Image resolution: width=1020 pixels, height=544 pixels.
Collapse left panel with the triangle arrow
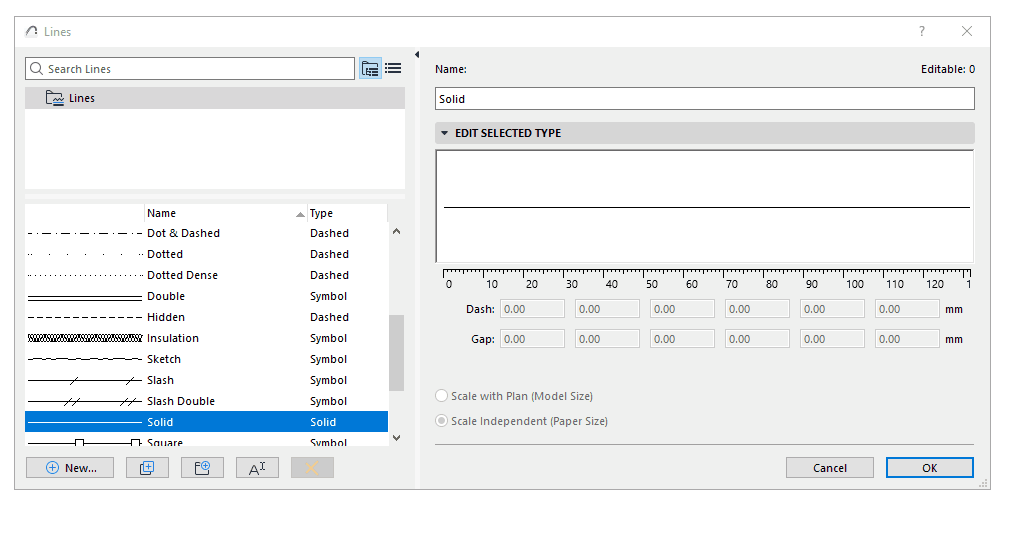(x=417, y=55)
